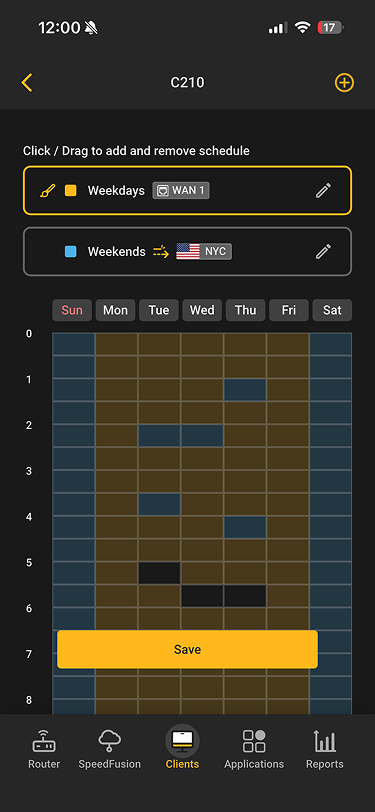Toggle the Wed day column header
The image size is (375, 812).
(202, 310)
